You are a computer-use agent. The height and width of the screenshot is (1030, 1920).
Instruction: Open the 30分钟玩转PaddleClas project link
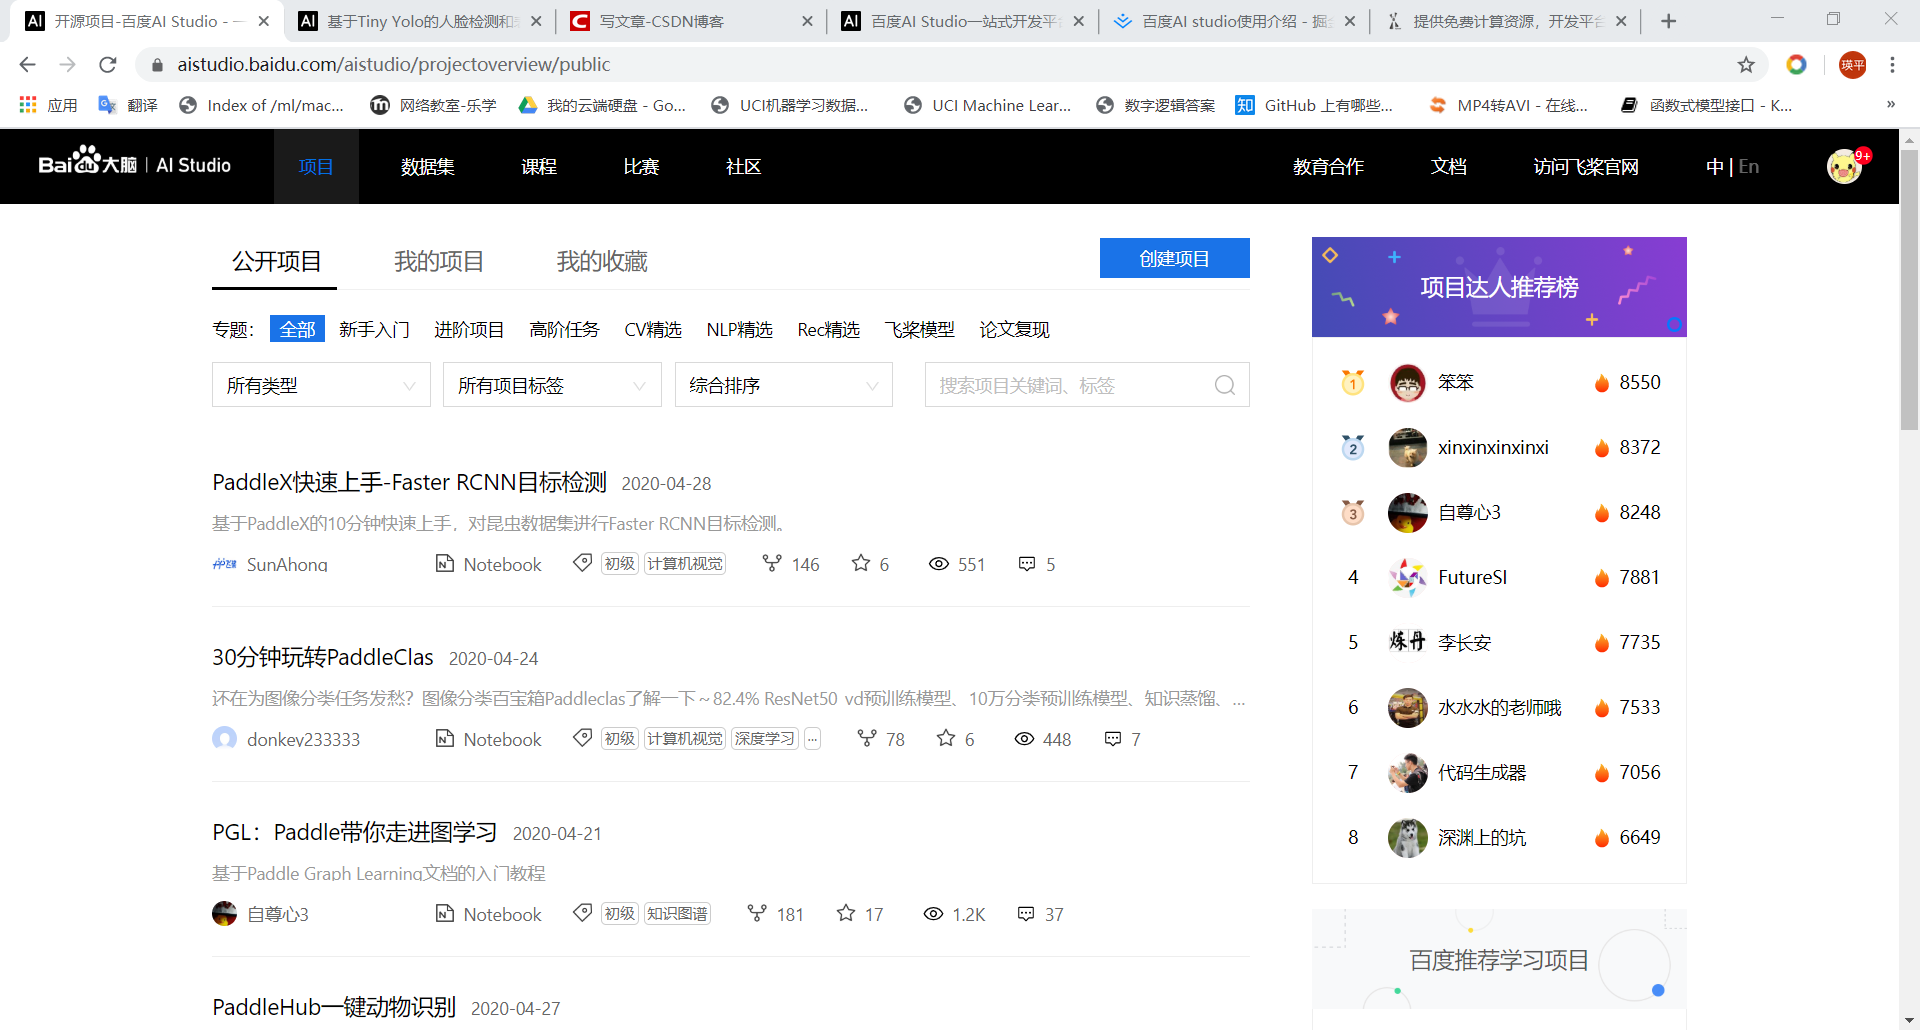323,657
